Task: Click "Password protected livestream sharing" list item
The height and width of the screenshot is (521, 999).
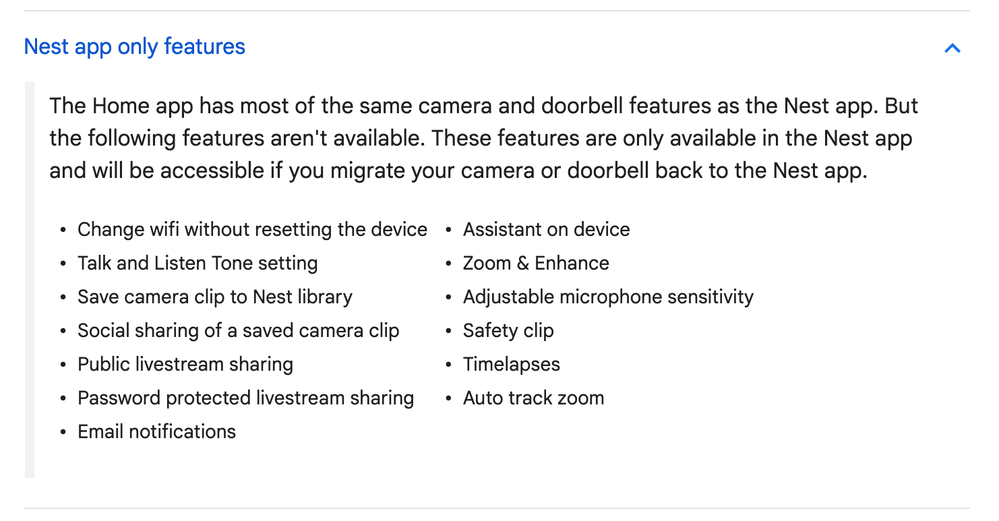Action: 245,398
